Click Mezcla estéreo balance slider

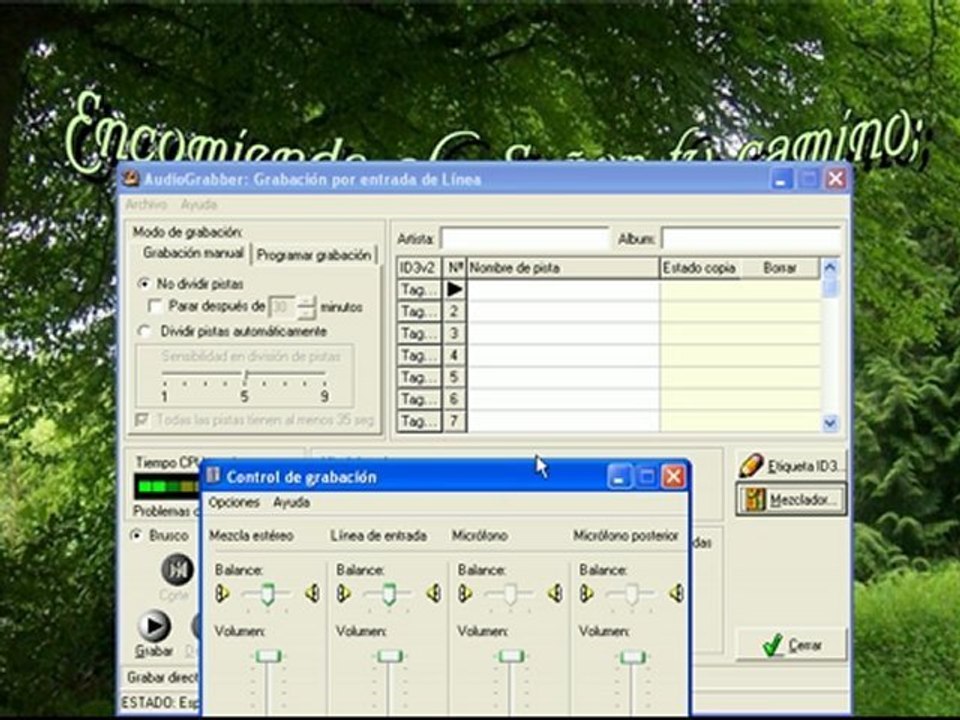coord(267,594)
